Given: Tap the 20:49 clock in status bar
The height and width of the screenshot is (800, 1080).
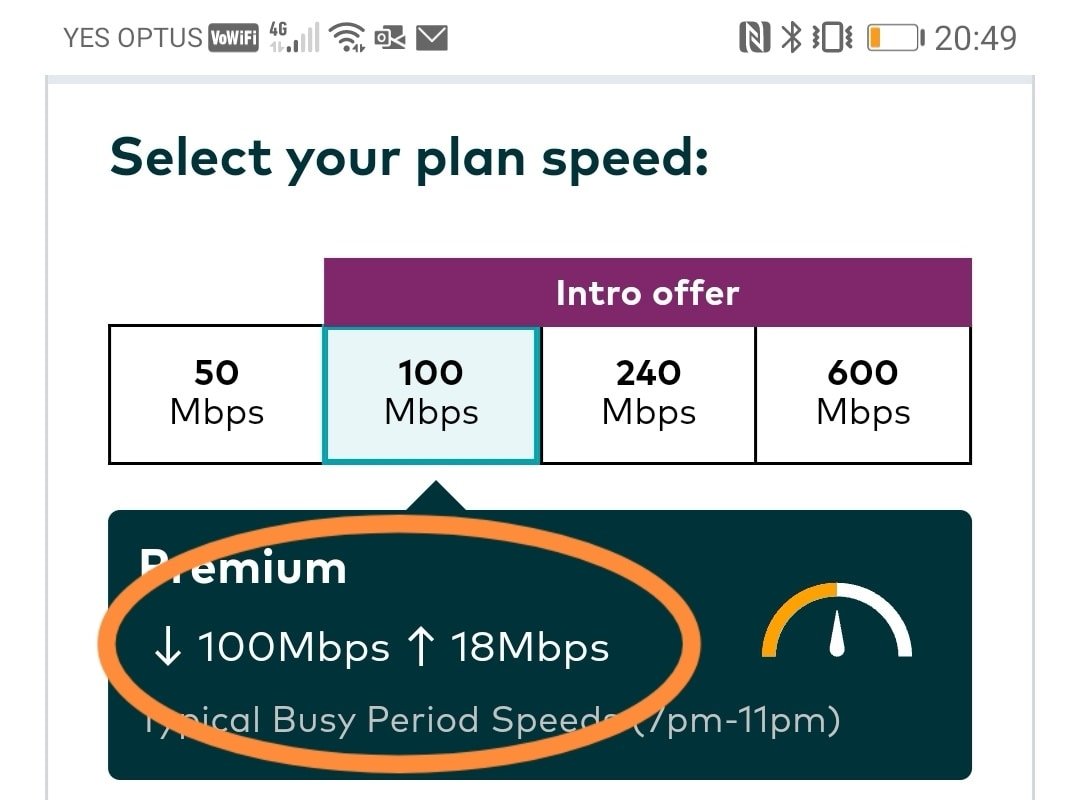Looking at the screenshot, I should pyautogui.click(x=975, y=38).
